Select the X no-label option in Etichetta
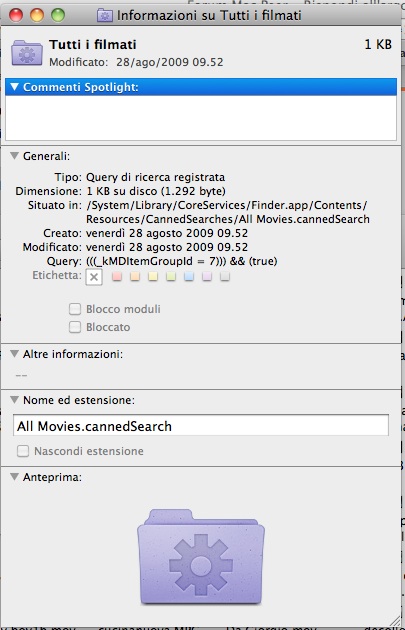This screenshot has width=405, height=630. (x=94, y=277)
